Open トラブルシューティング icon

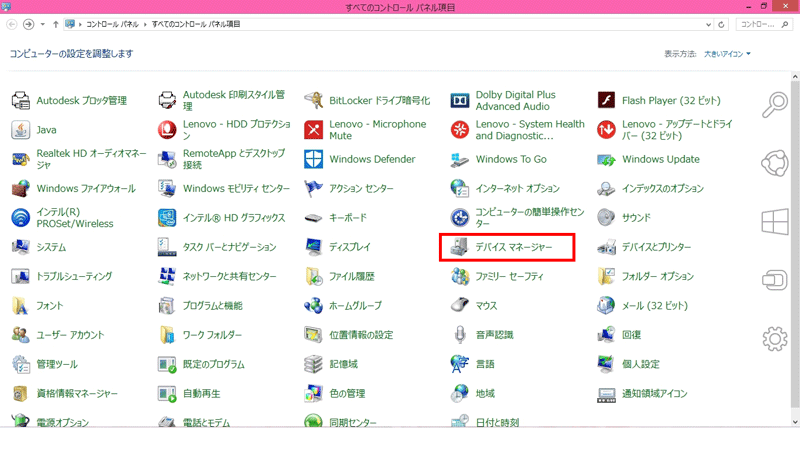[x=20, y=277]
